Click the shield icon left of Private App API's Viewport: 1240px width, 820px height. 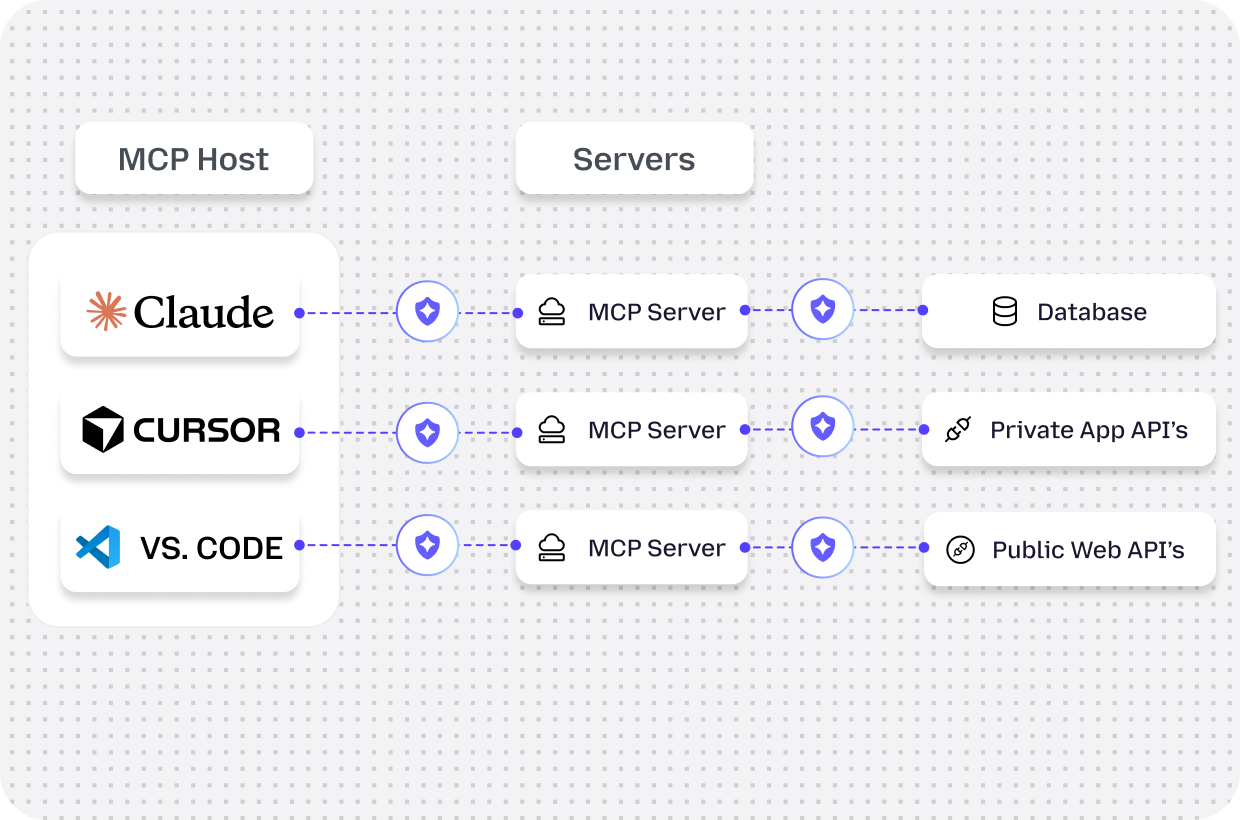822,427
